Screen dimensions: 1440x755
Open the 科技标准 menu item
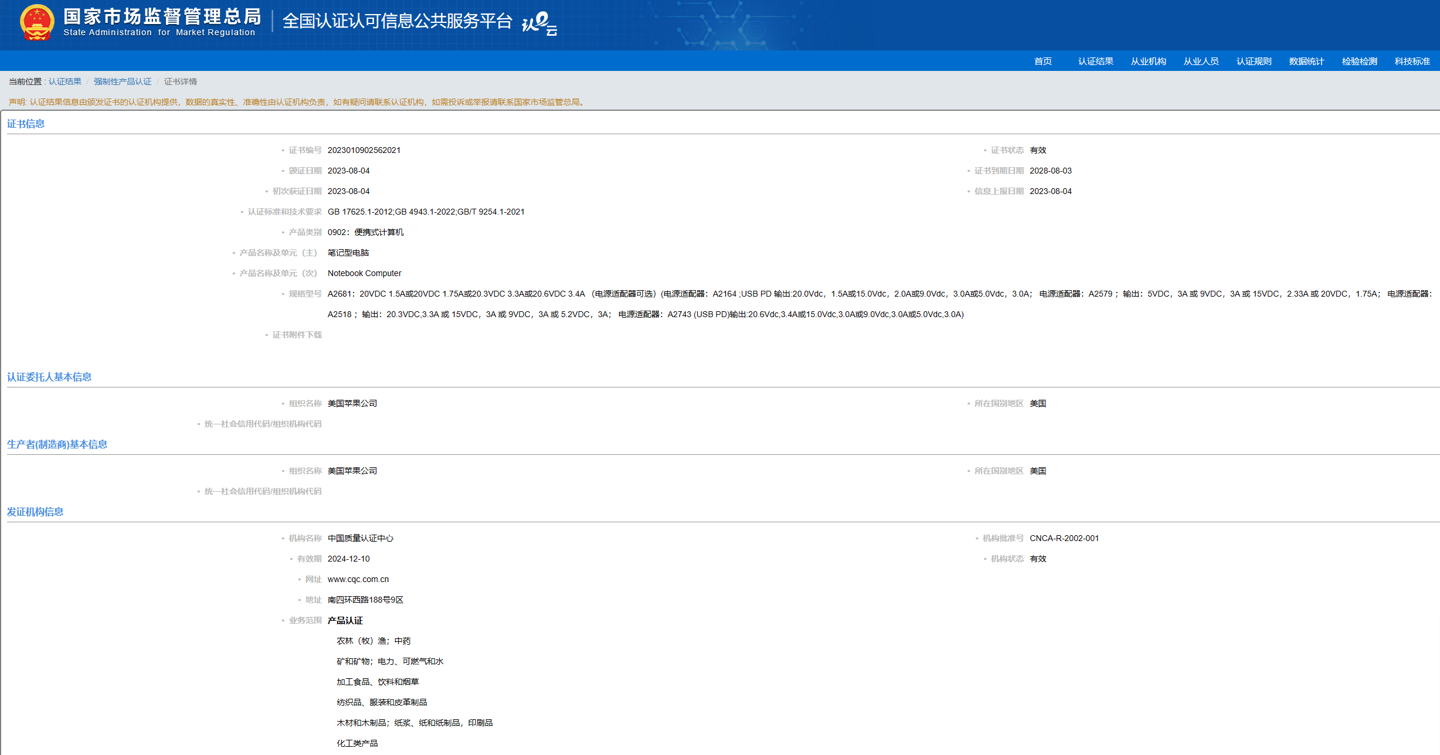pos(1412,61)
